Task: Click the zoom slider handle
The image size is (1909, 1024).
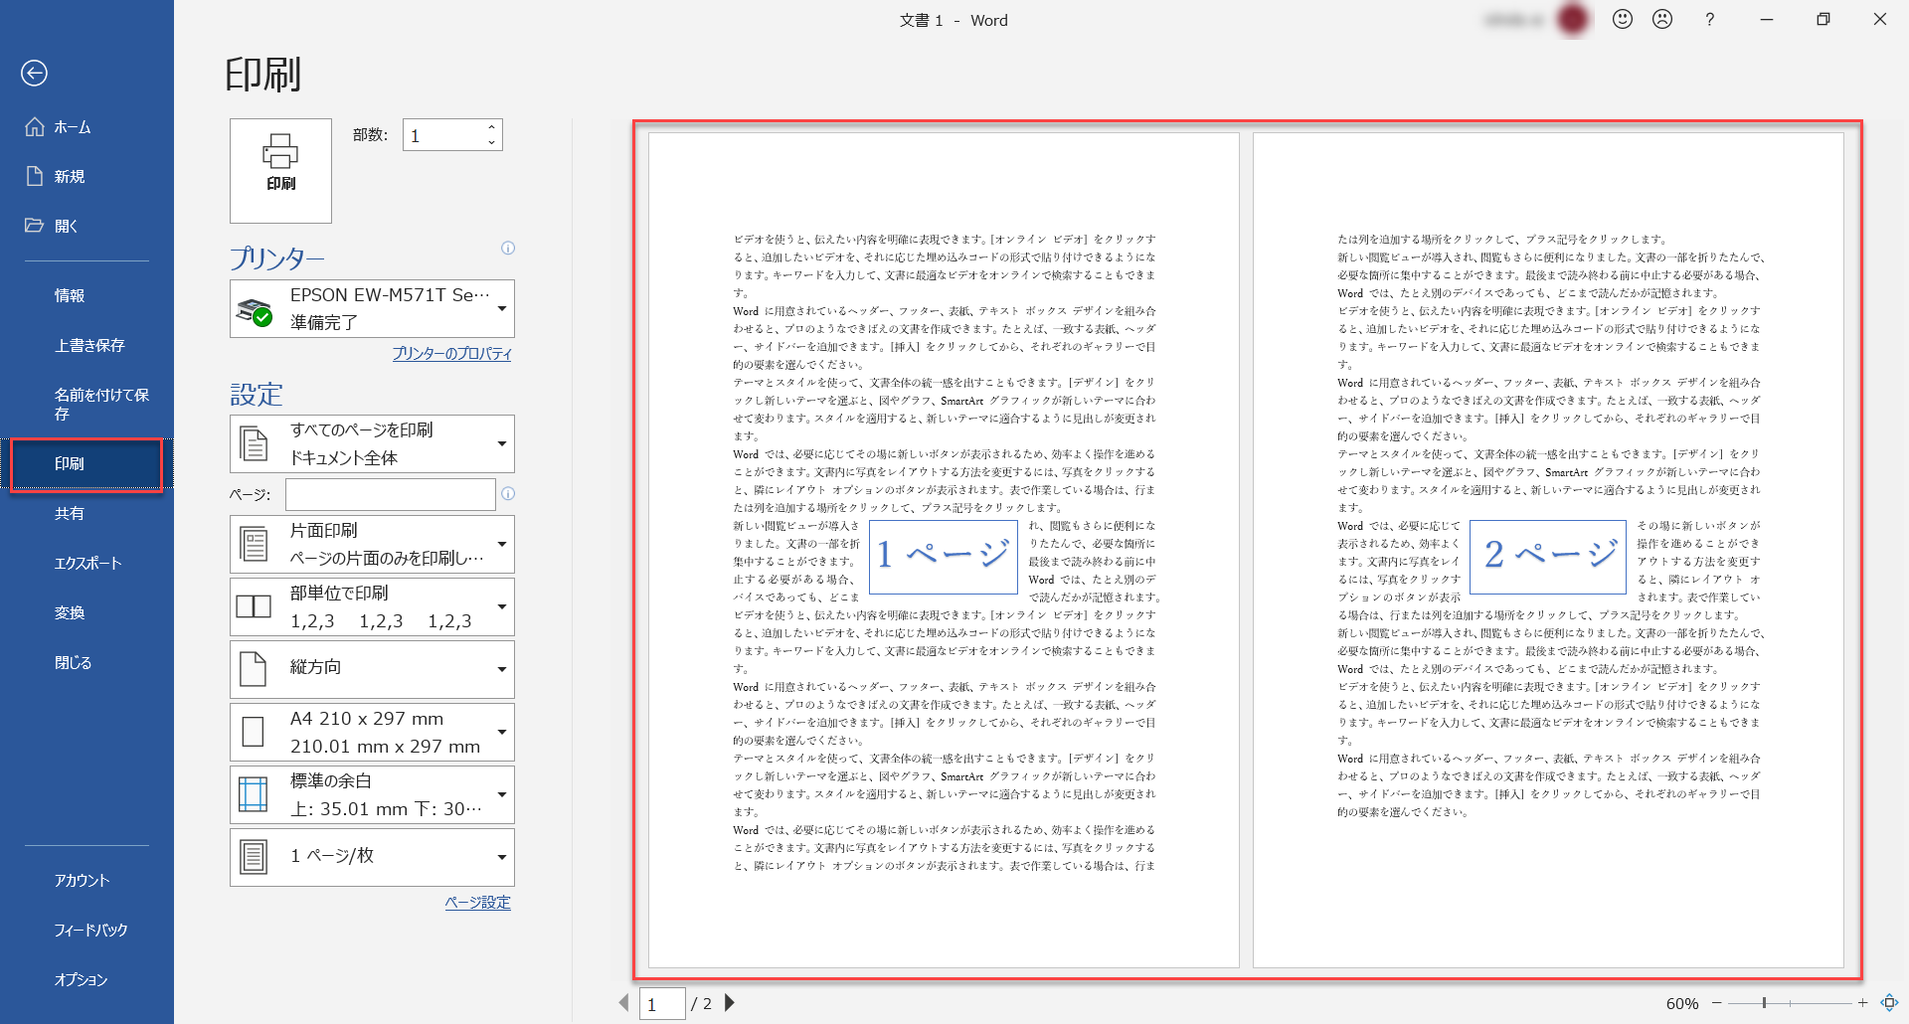Action: coord(1764,1003)
